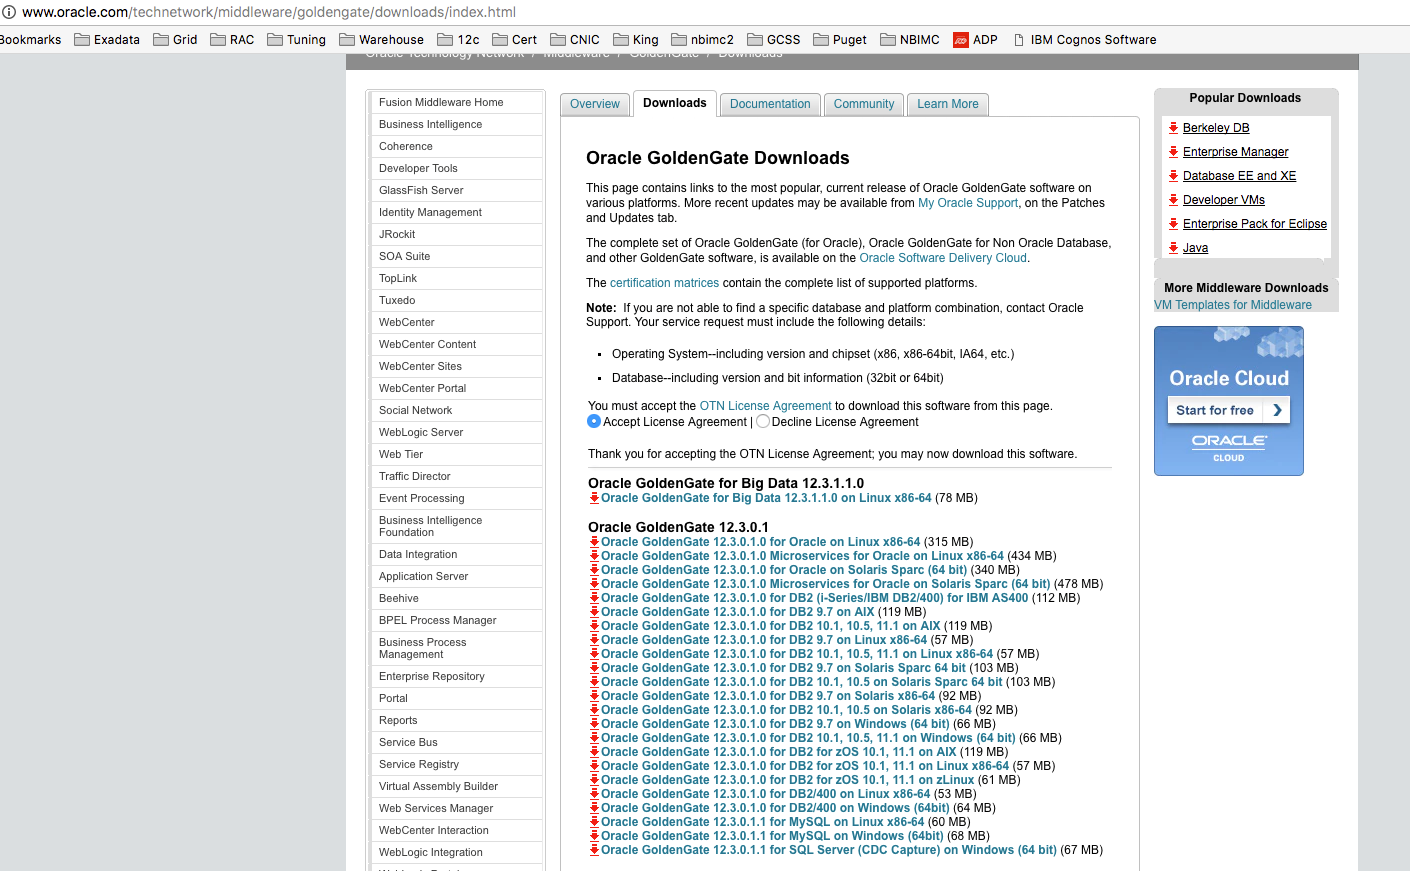Click the page info icon in the address bar
The width and height of the screenshot is (1410, 871).
coord(10,12)
